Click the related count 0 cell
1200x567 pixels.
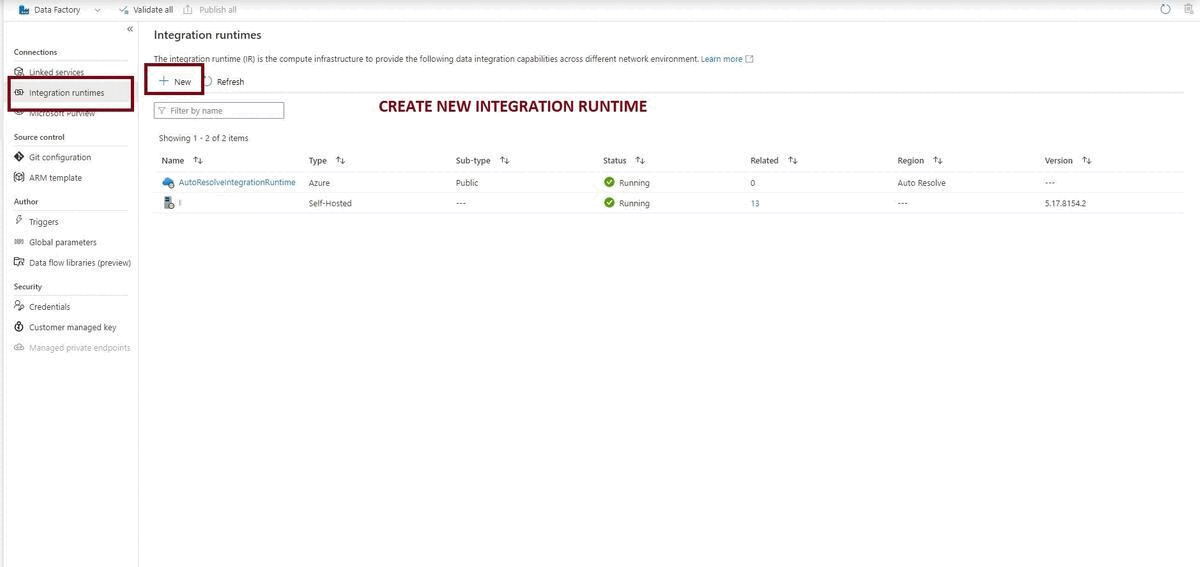[x=753, y=183]
